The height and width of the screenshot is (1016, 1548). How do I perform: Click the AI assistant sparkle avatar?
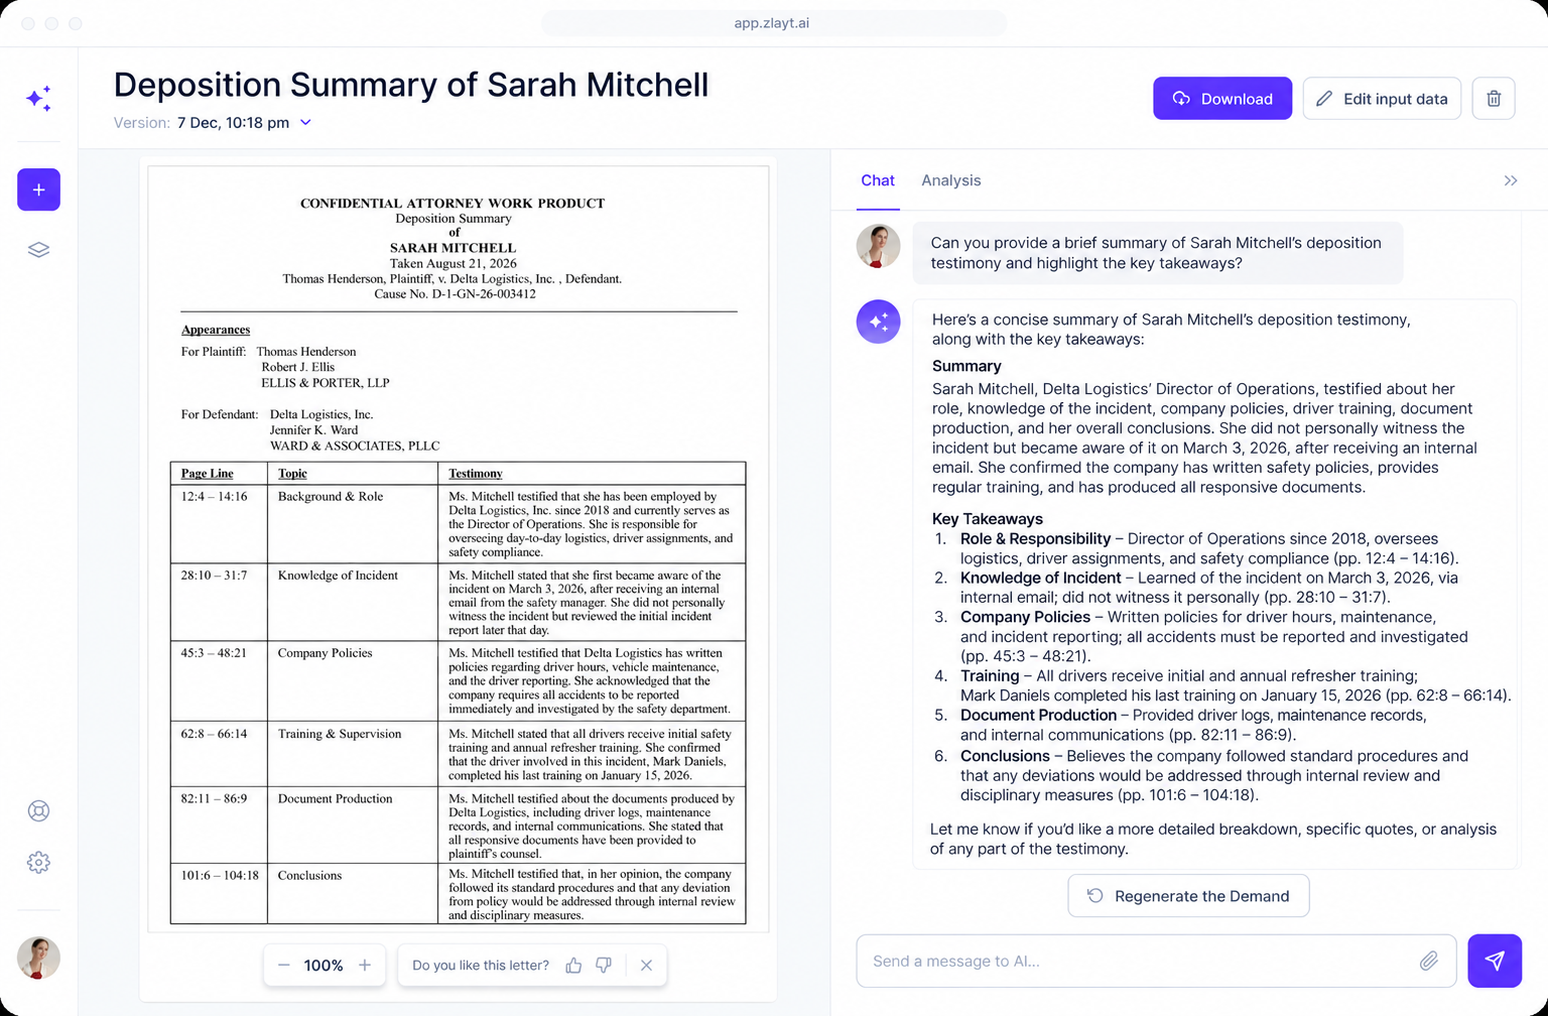[878, 322]
